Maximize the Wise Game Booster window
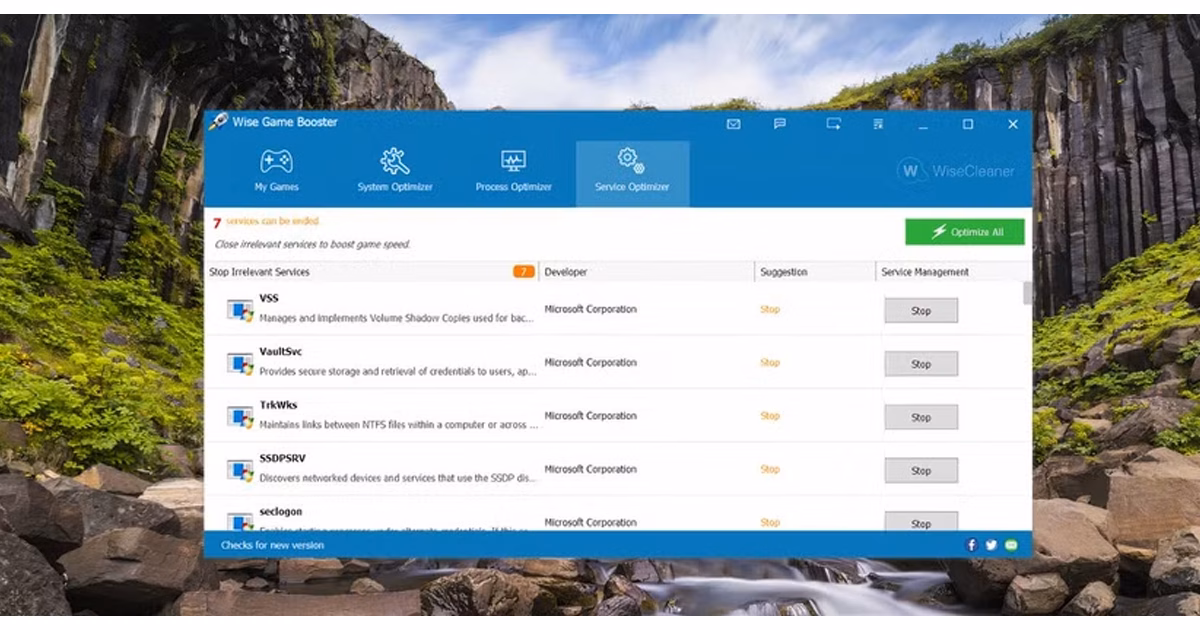Viewport: 1200px width, 630px height. click(968, 124)
